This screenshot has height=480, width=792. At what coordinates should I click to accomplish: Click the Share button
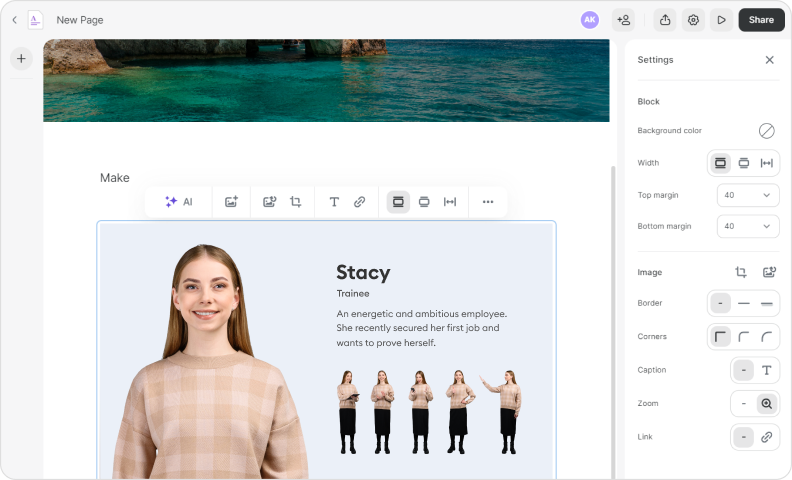761,20
